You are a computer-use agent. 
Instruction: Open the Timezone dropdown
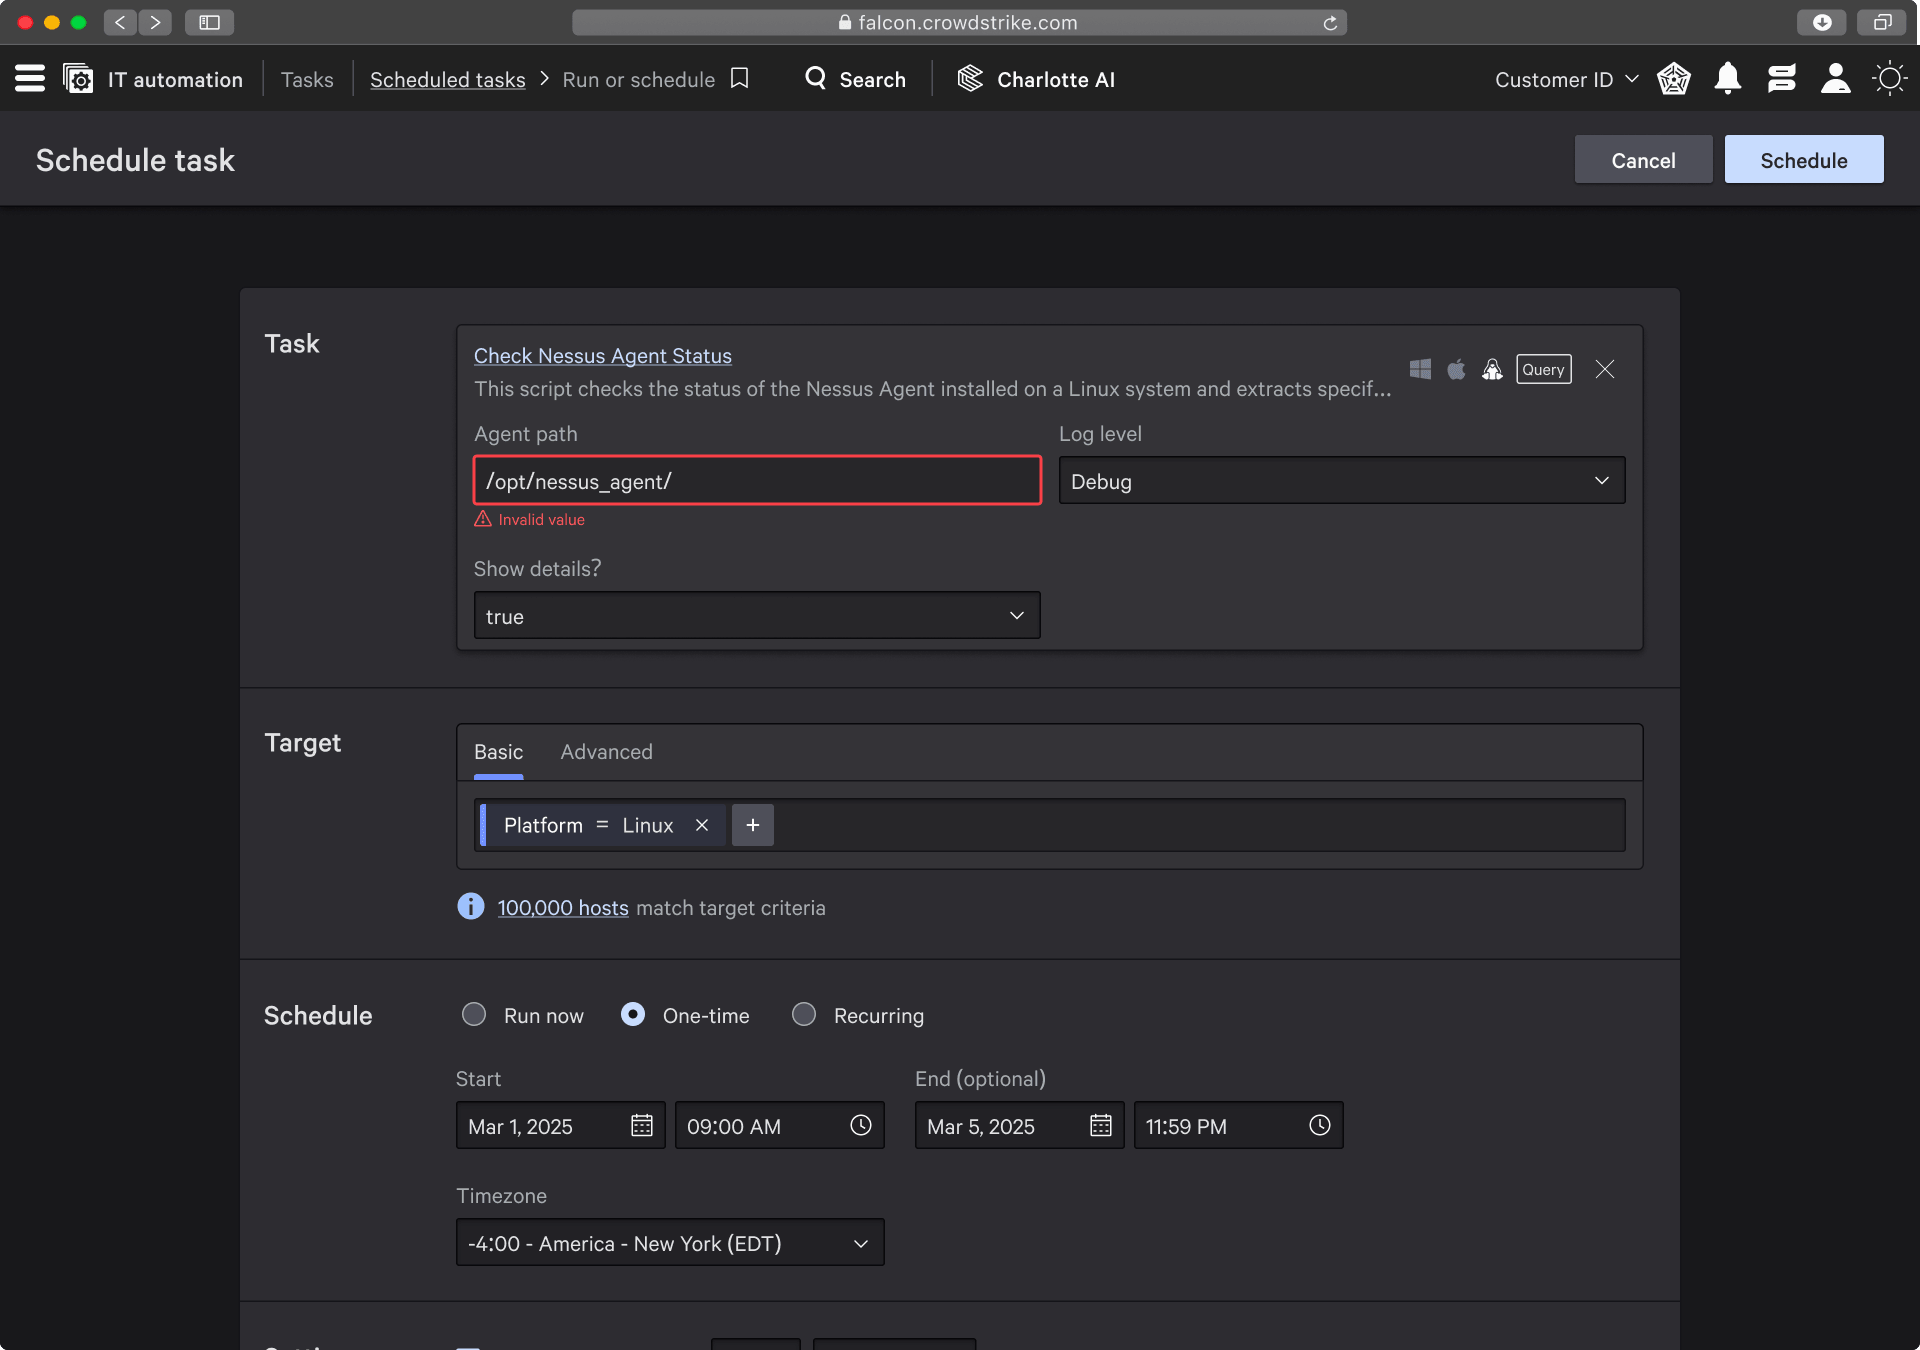670,1243
